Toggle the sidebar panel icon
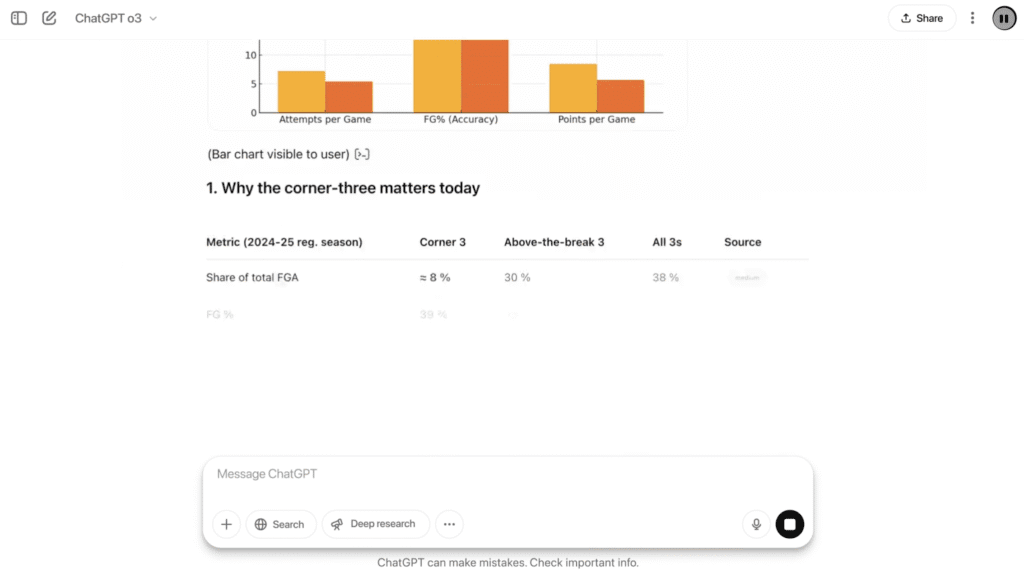Viewport: 1024px width, 573px height. click(19, 18)
